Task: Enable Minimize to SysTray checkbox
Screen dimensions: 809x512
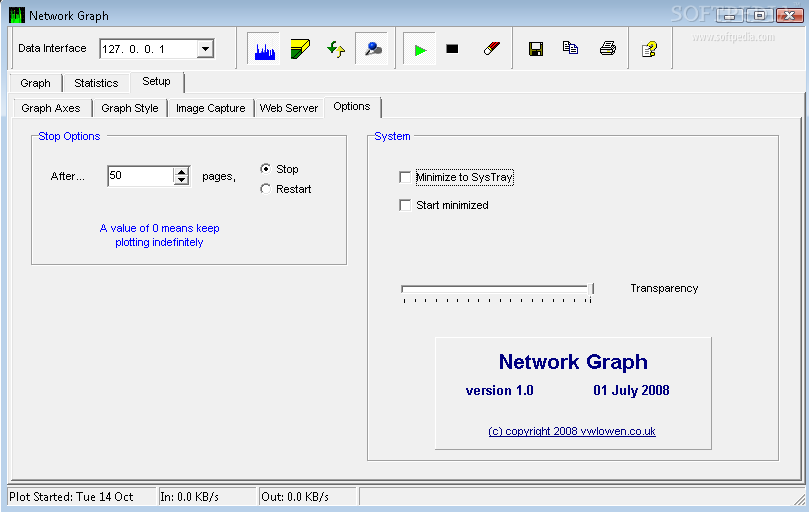Action: (406, 178)
